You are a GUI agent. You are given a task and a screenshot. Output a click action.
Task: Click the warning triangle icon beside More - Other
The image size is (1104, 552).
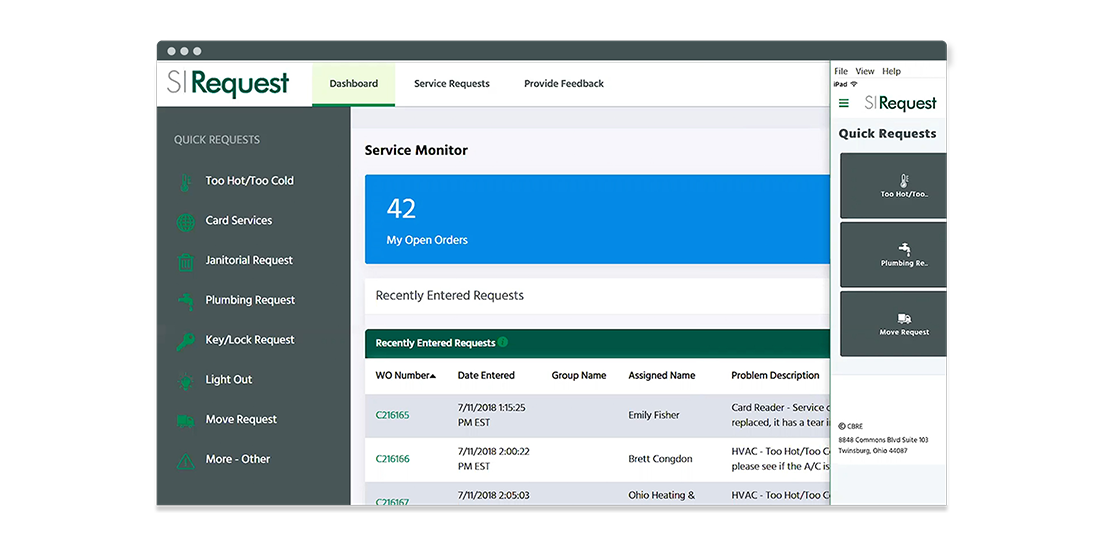coord(185,461)
